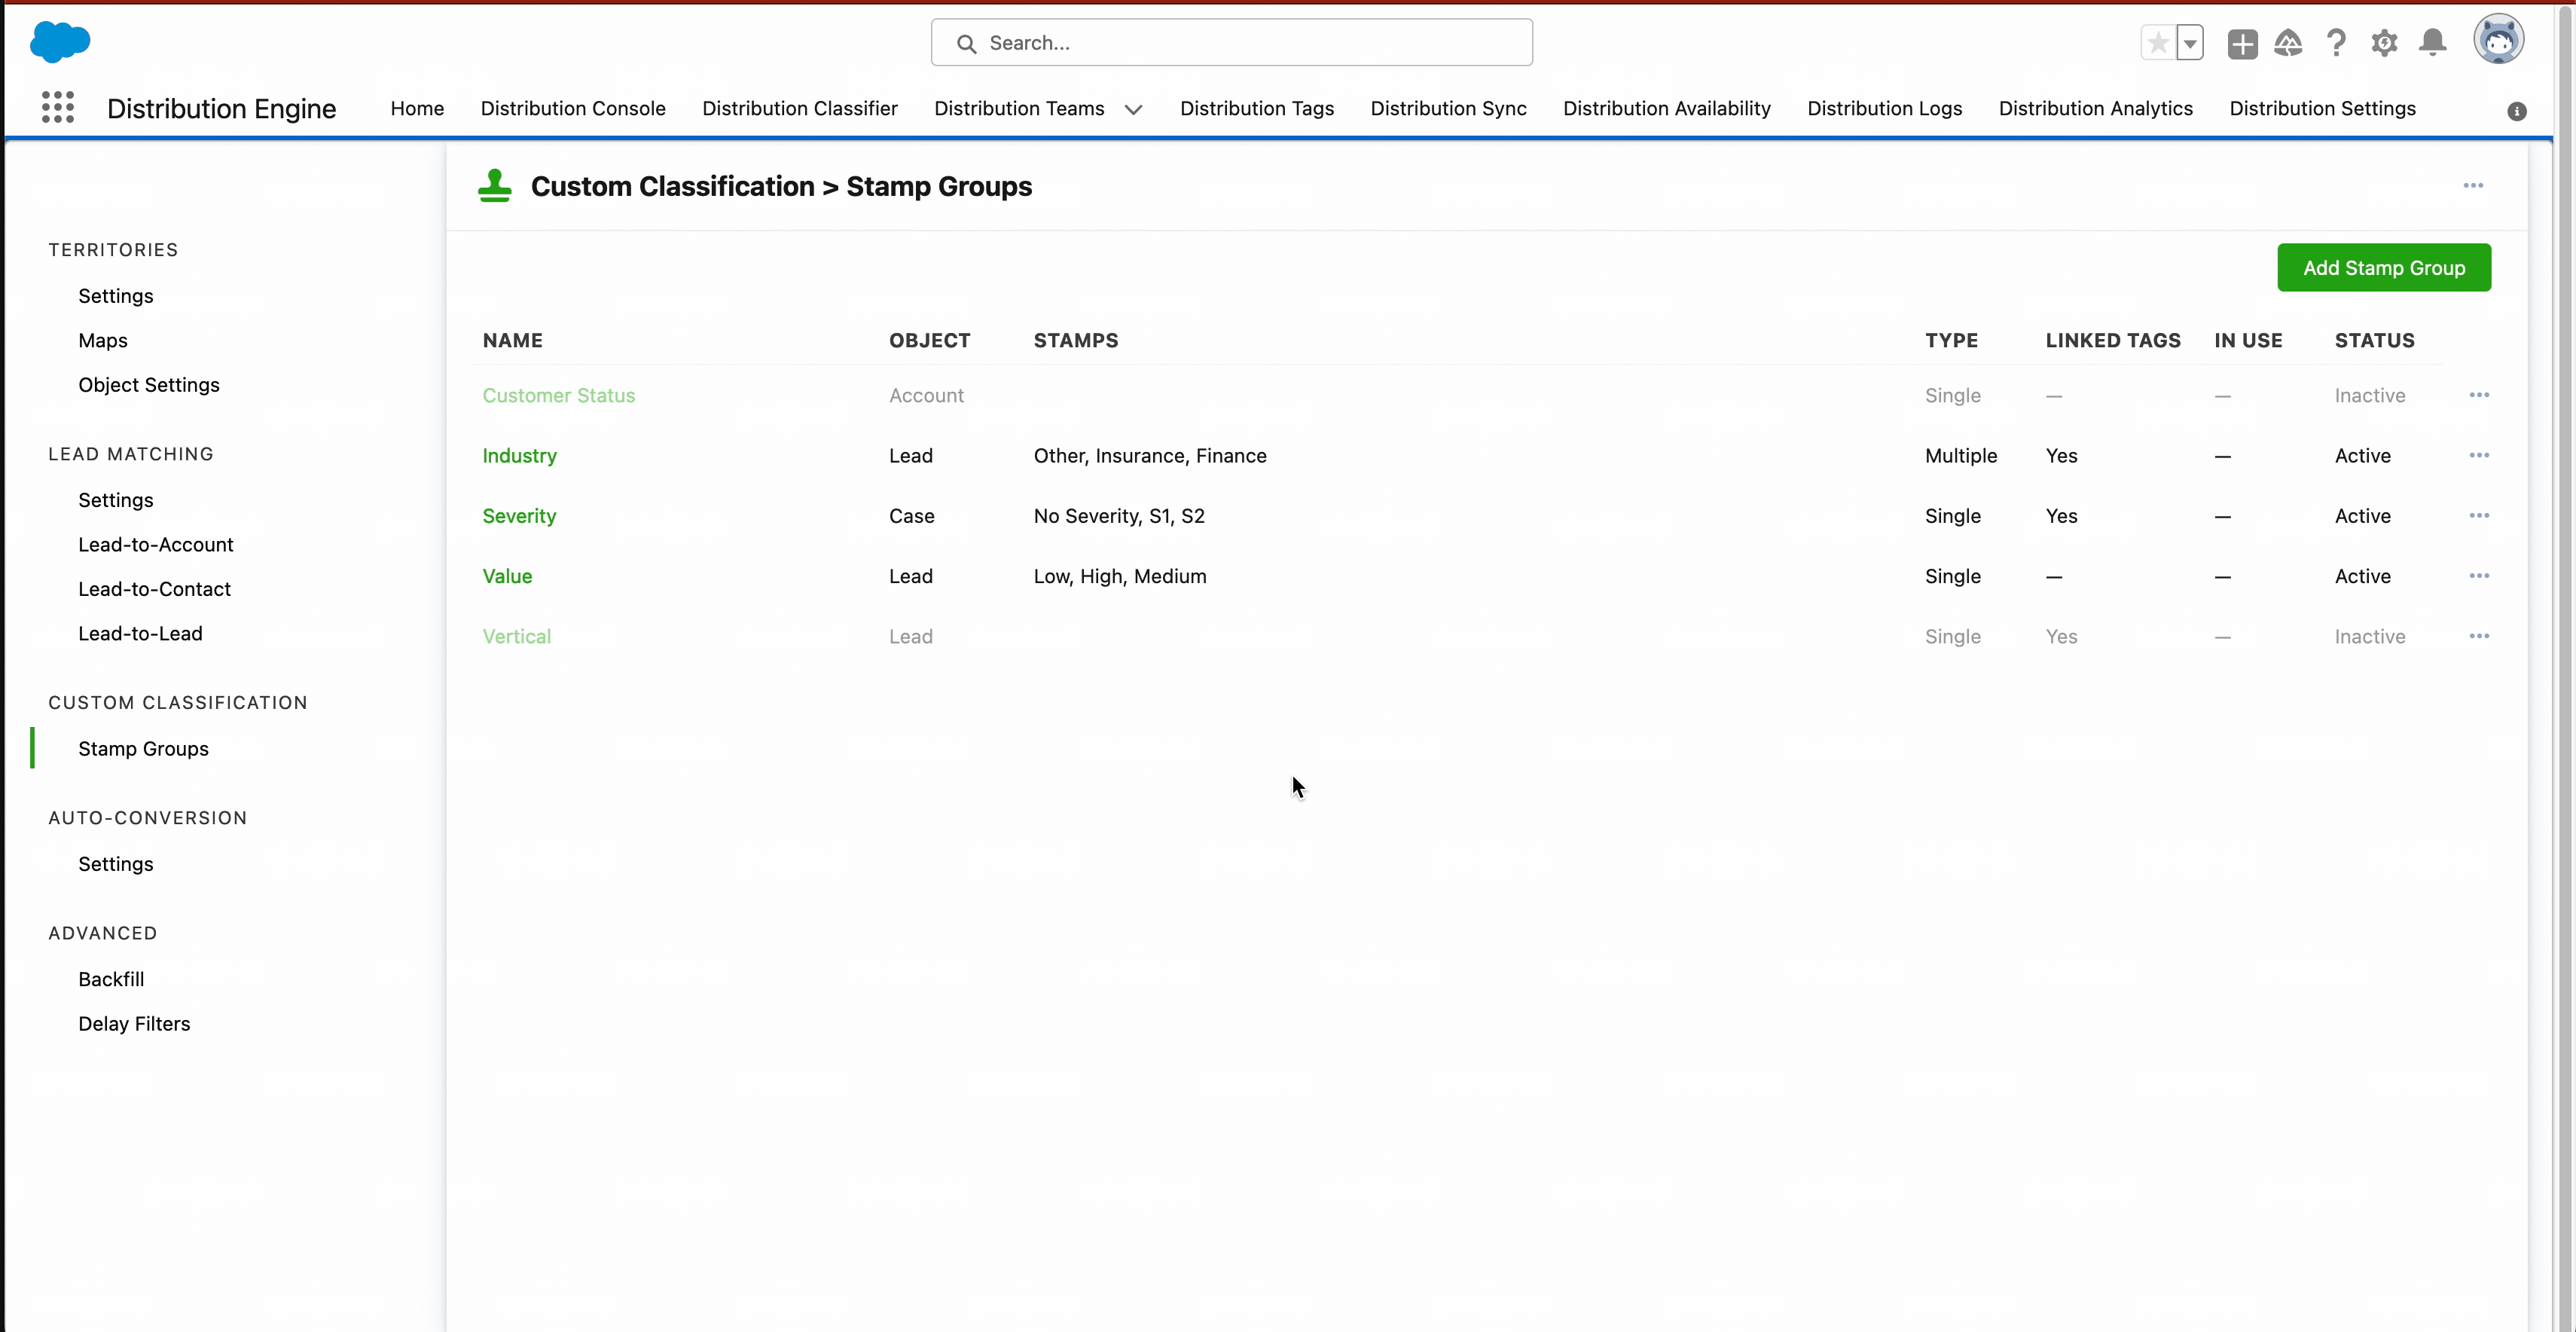The width and height of the screenshot is (2576, 1332).
Task: Click the Distribution Engine app name
Action: point(221,108)
